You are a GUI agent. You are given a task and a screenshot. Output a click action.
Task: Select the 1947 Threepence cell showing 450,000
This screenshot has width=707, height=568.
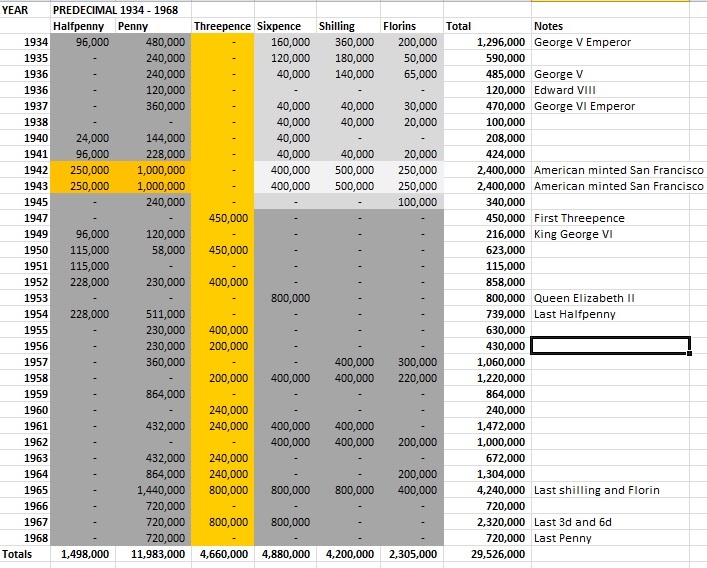click(x=223, y=218)
